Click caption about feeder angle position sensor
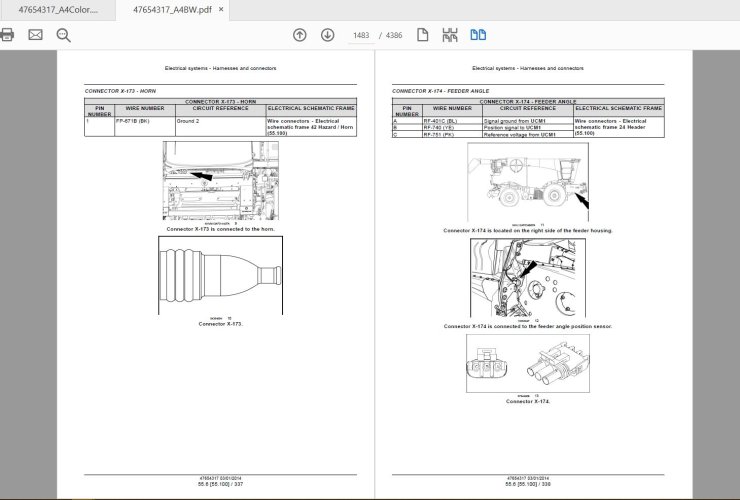The image size is (740, 500). [528, 326]
